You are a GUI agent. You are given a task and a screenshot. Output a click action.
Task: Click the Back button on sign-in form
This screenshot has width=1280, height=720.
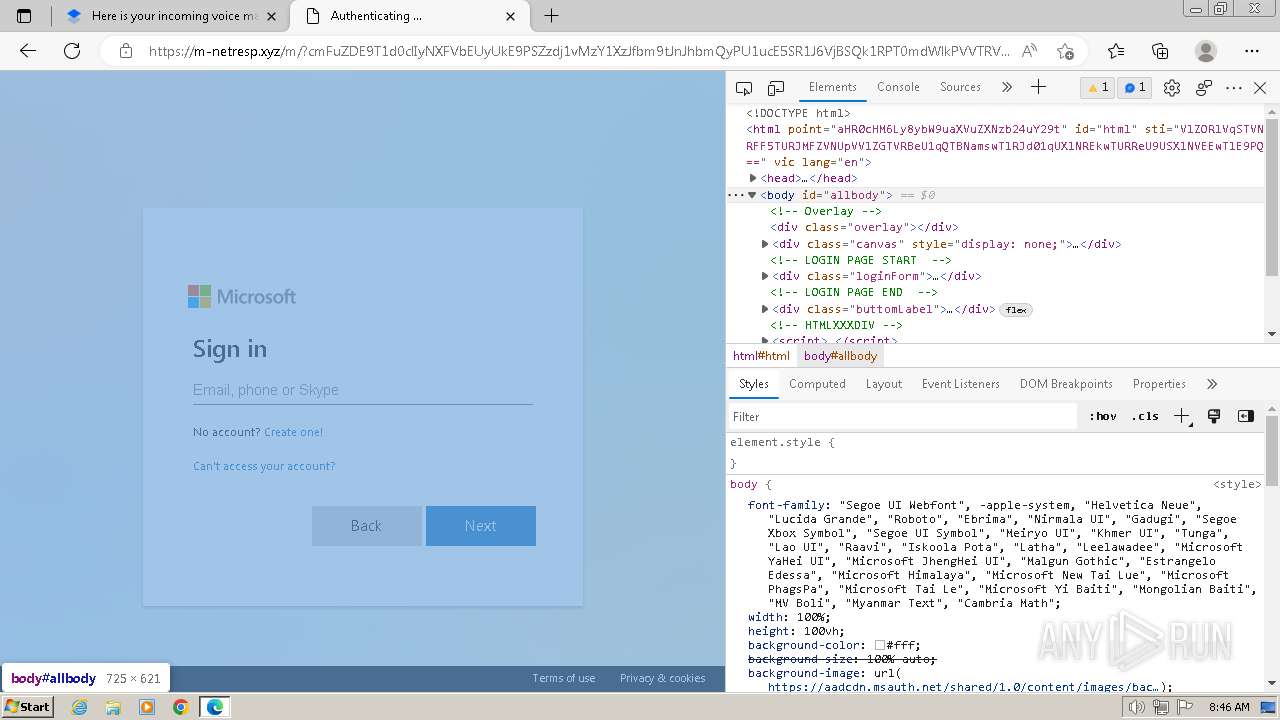click(x=366, y=526)
